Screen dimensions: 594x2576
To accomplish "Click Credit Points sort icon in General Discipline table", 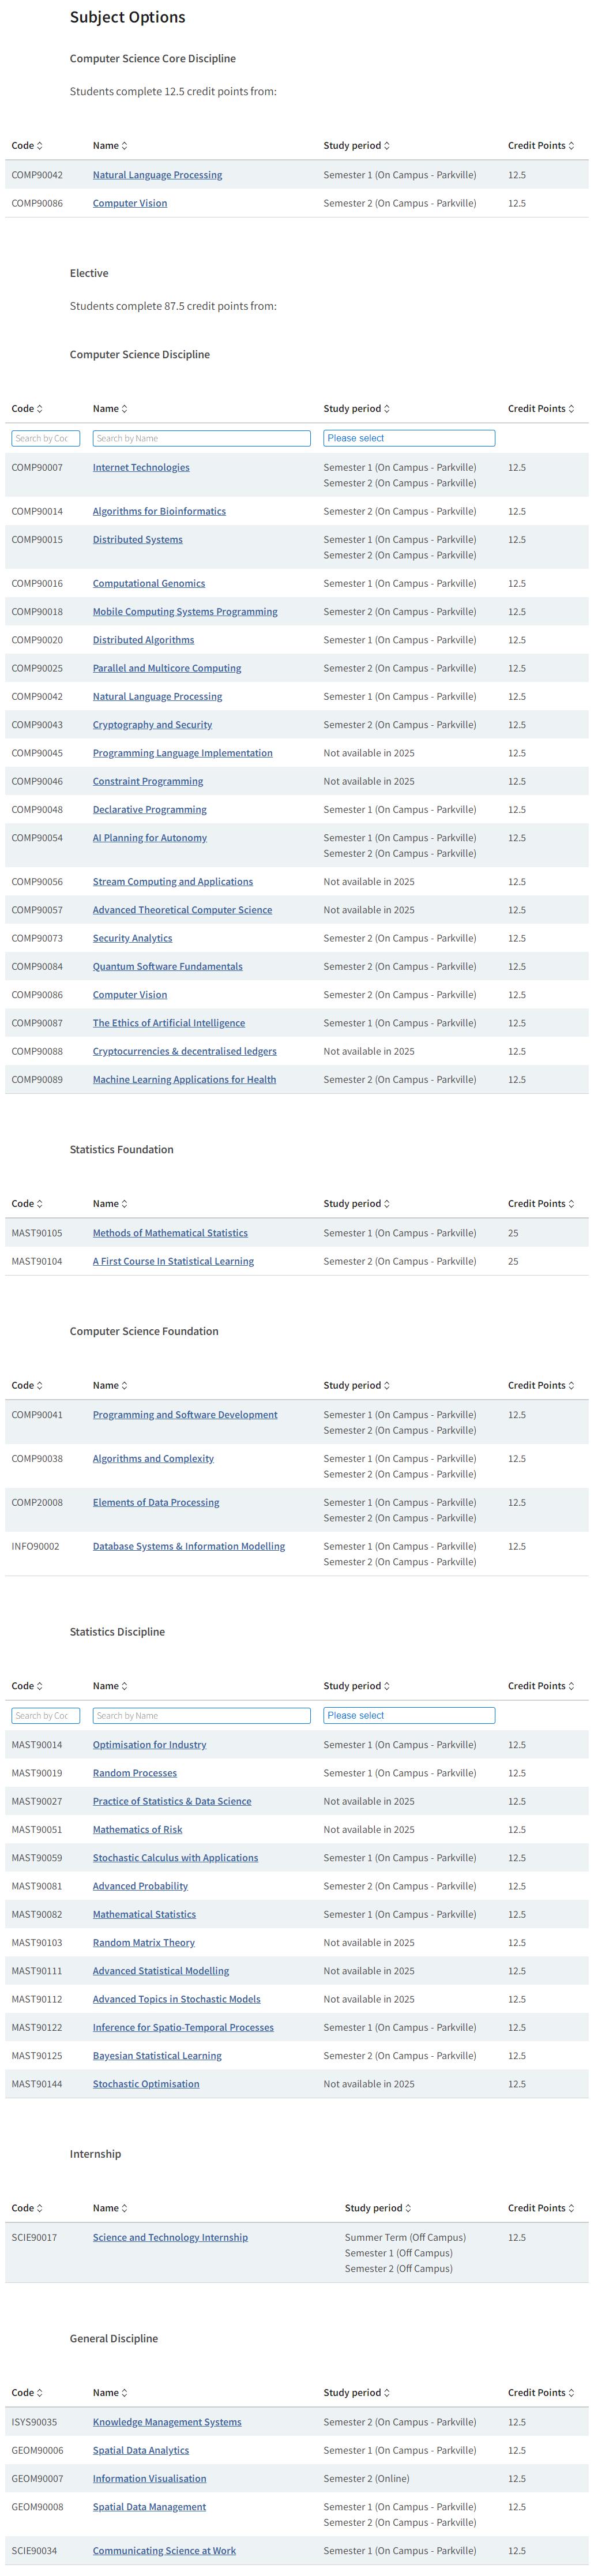I will pyautogui.click(x=571, y=2393).
